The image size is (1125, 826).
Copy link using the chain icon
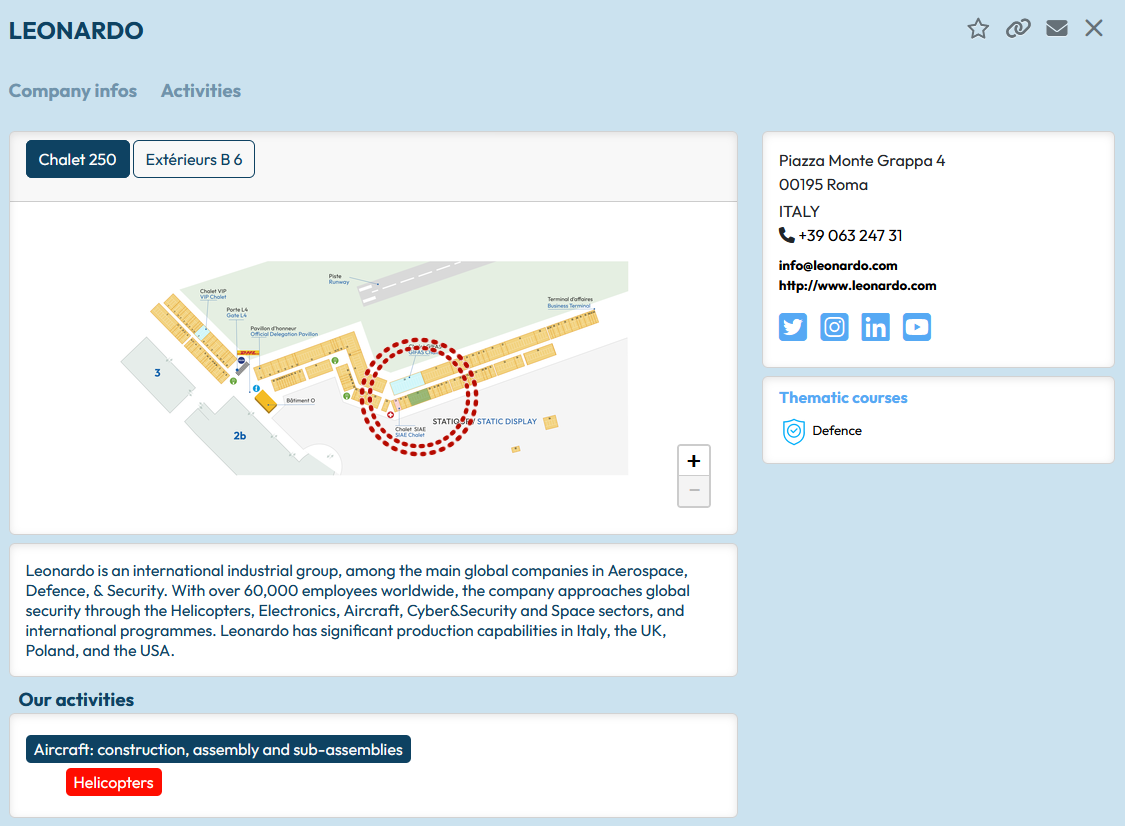pyautogui.click(x=1018, y=29)
